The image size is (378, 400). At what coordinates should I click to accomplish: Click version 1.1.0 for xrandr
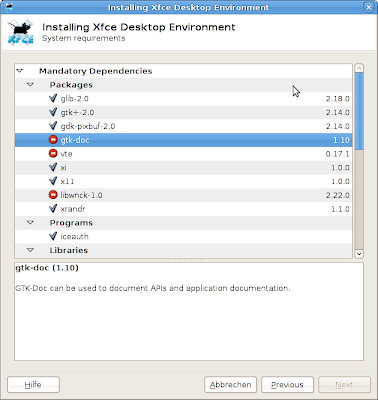[340, 209]
